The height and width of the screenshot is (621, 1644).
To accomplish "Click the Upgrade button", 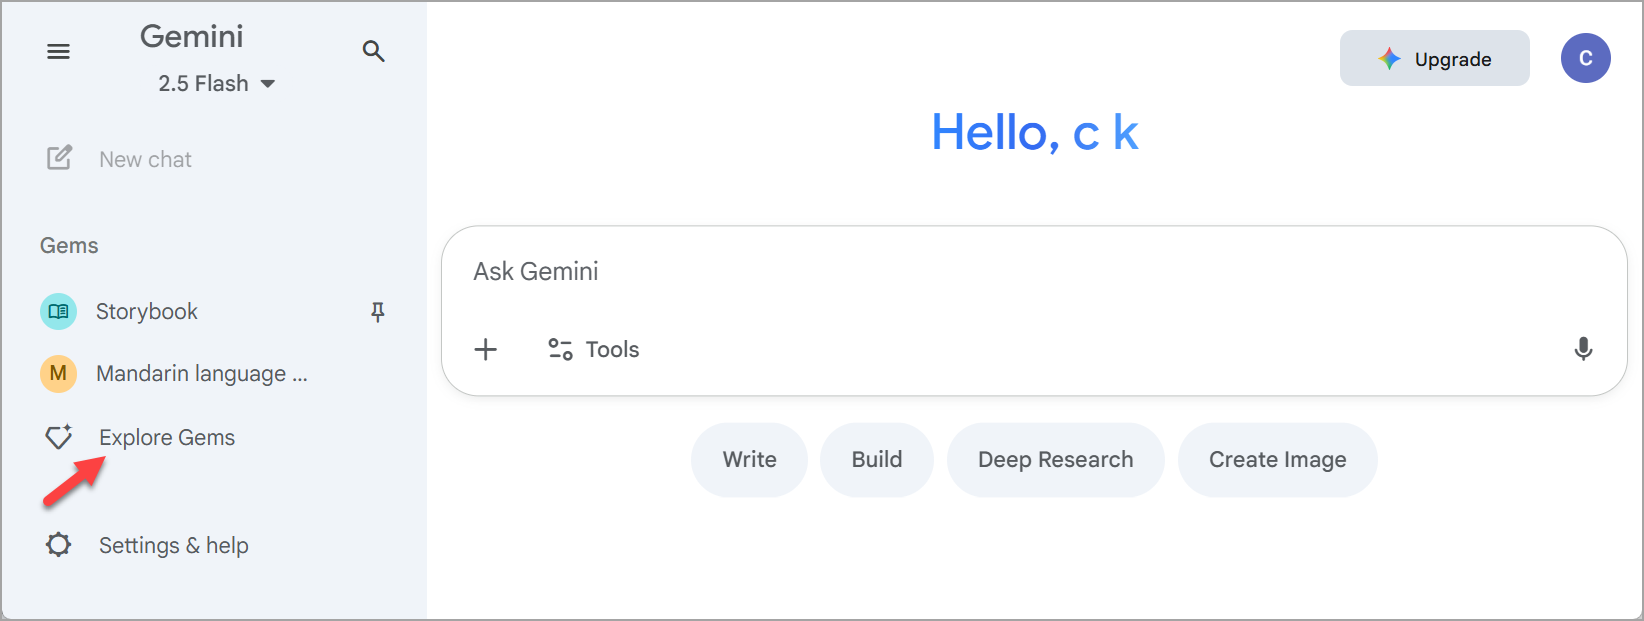I will [x=1435, y=58].
